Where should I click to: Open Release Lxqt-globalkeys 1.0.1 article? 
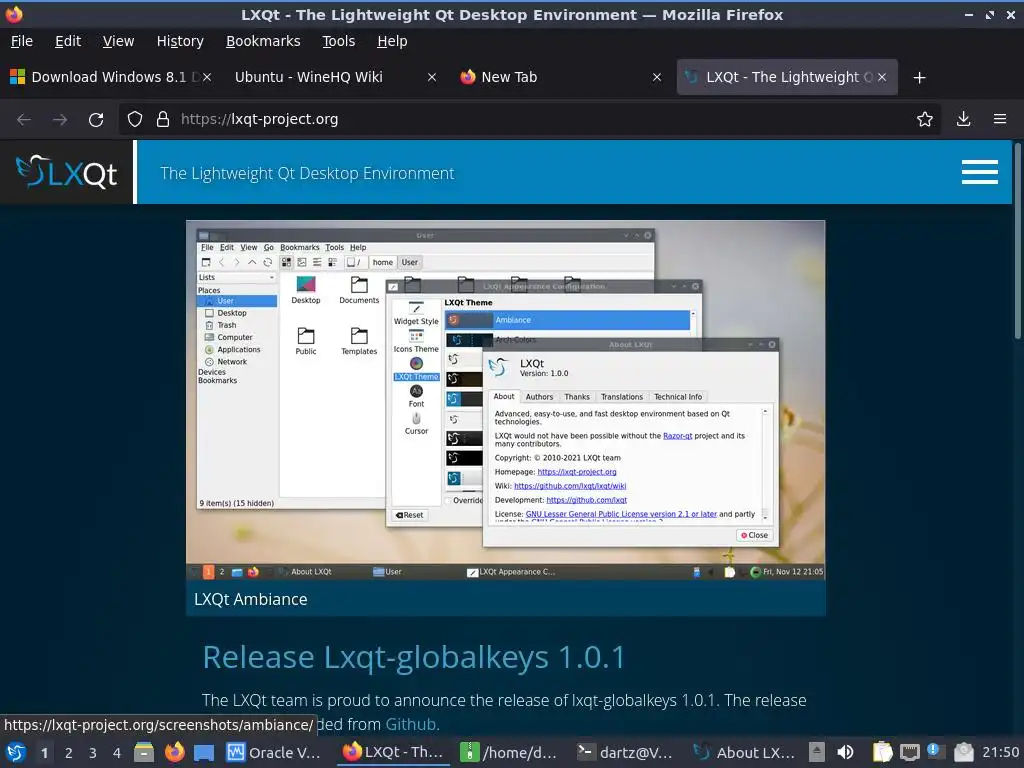414,657
